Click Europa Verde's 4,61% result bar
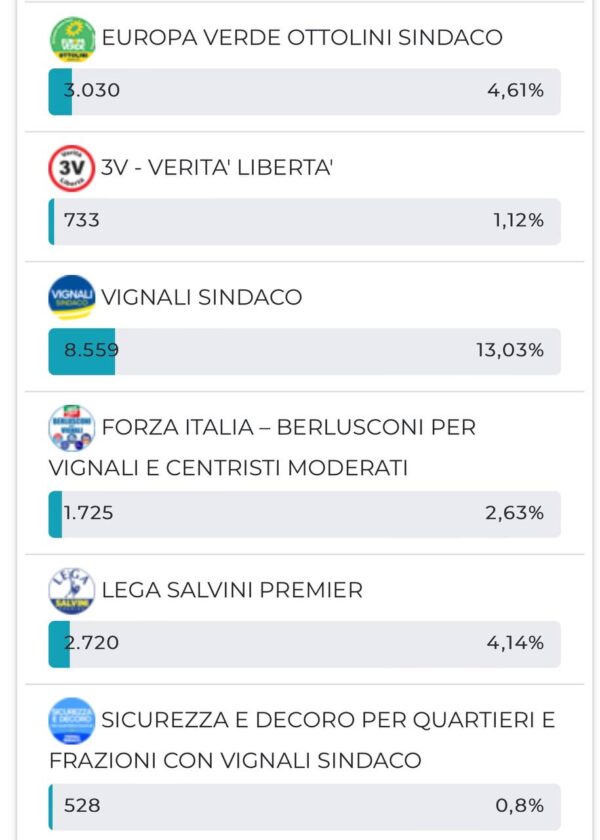Viewport: 600px width, 840px height. coord(304,91)
